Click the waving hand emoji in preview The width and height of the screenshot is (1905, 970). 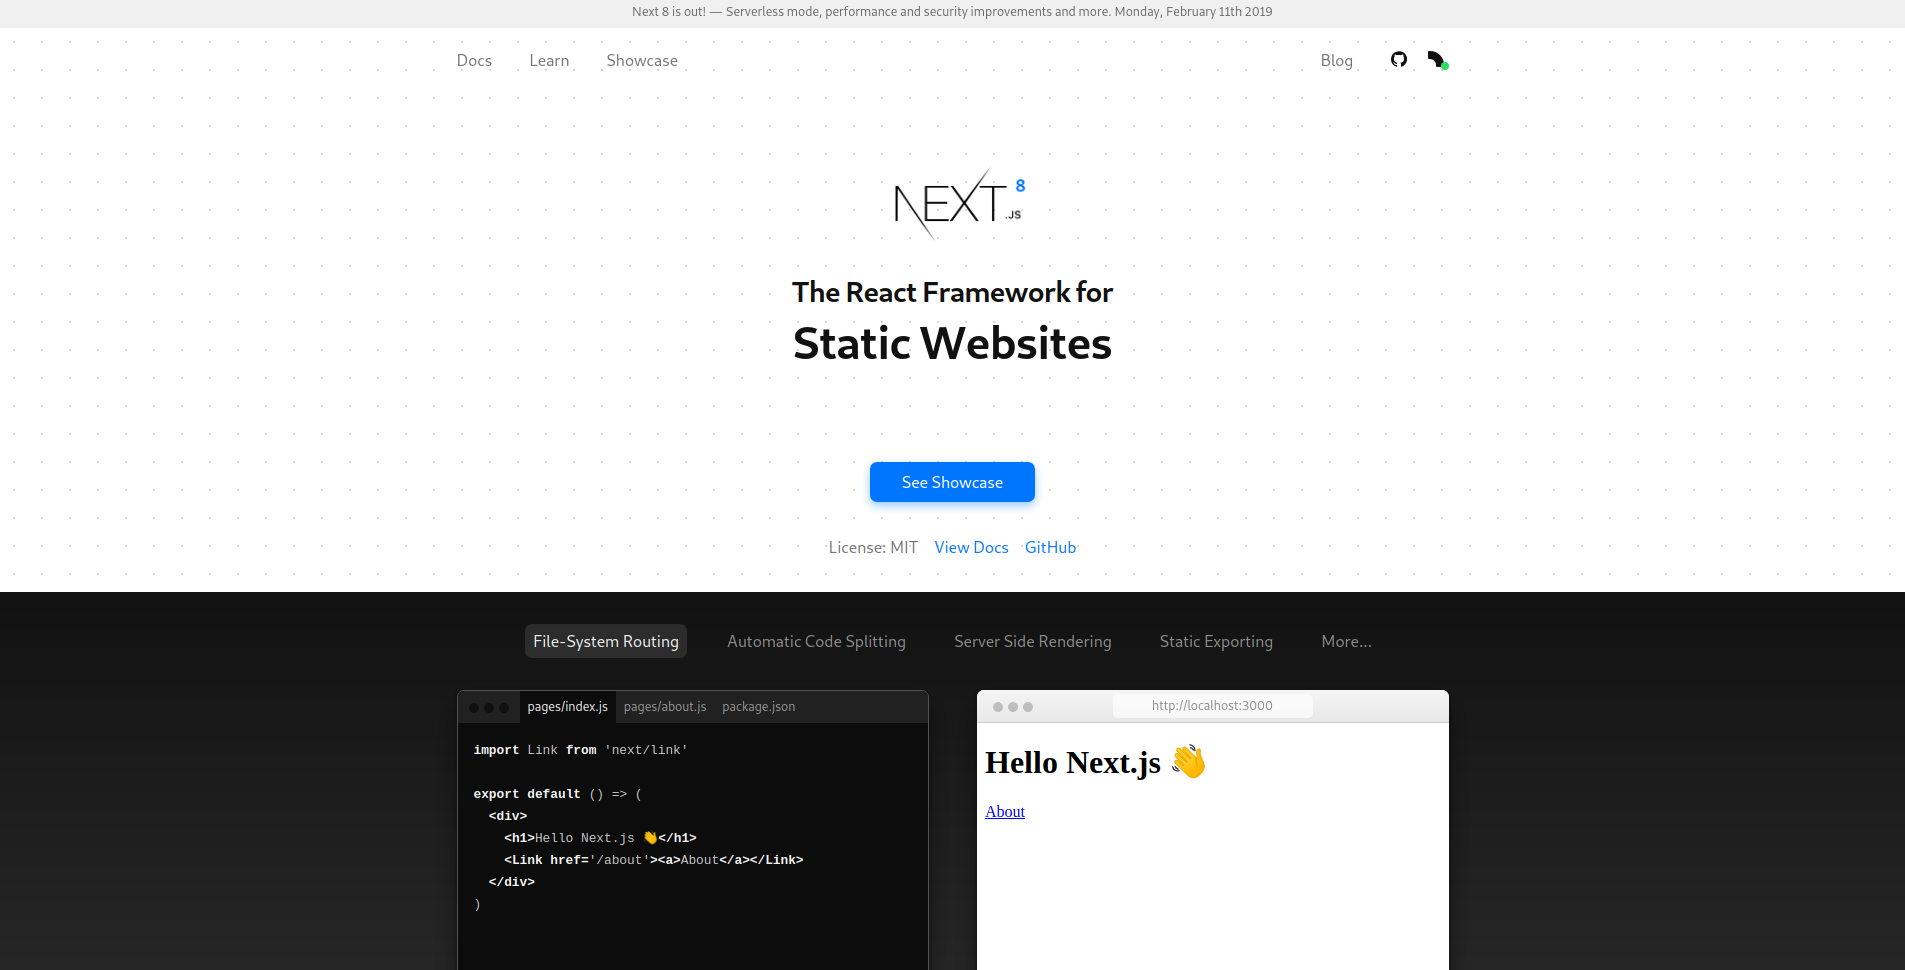tap(1188, 762)
